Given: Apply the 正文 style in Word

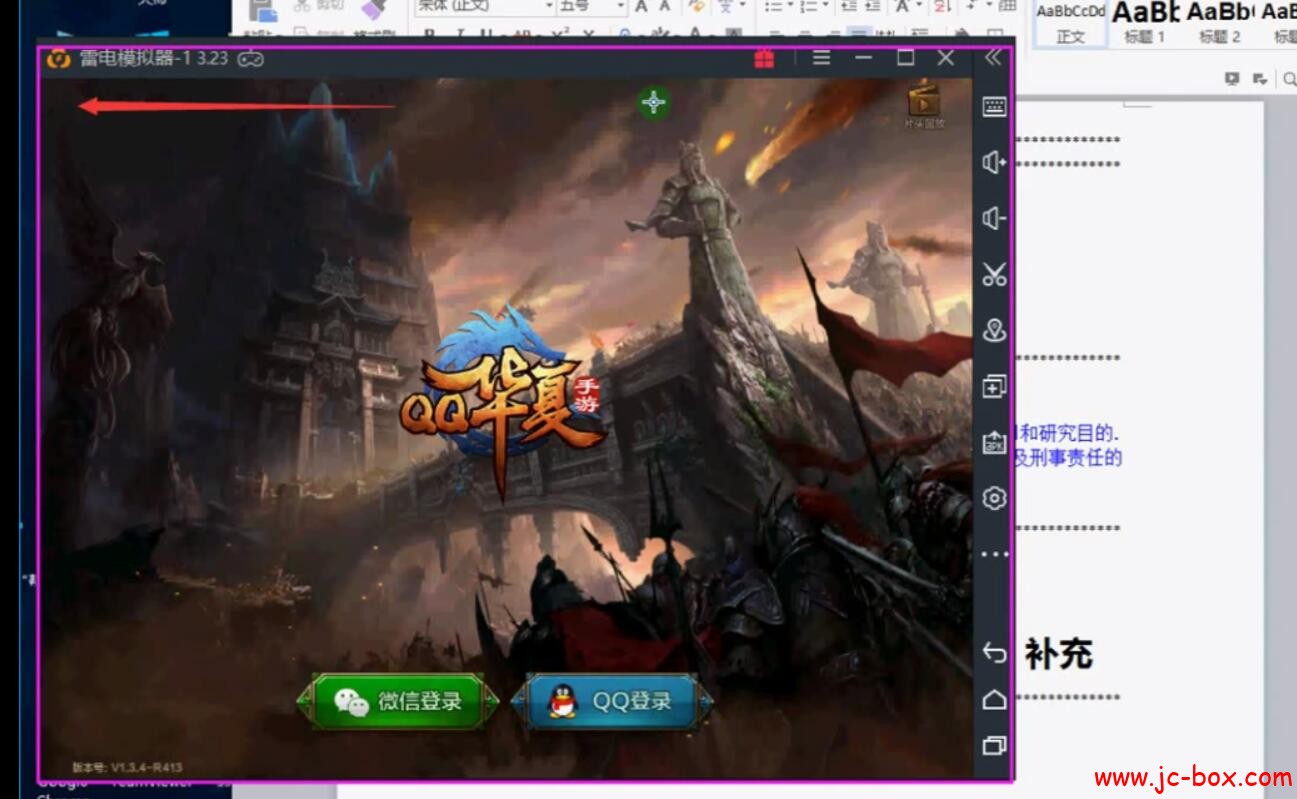Looking at the screenshot, I should [1070, 24].
